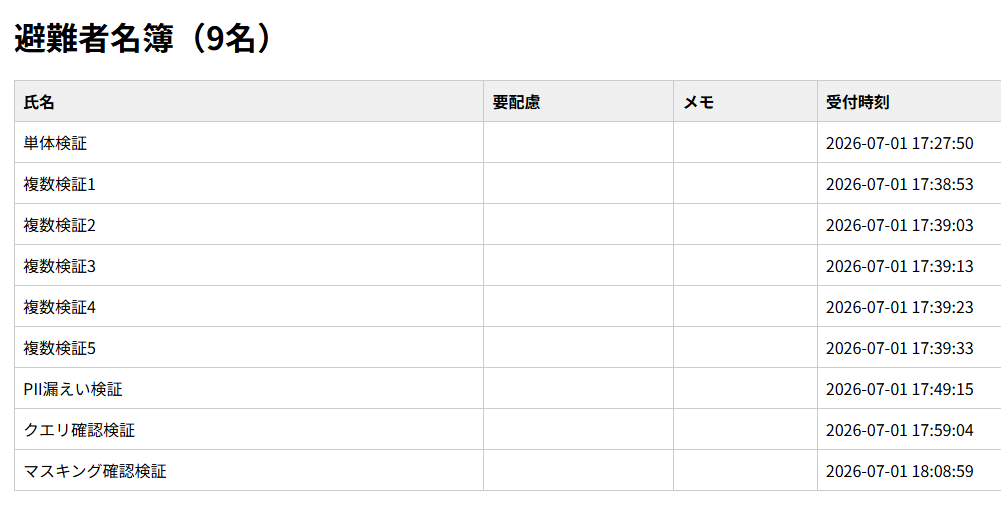Viewport: 1001px width, 508px height.
Task: Select the 単体検証 name cell
Action: [x=249, y=142]
